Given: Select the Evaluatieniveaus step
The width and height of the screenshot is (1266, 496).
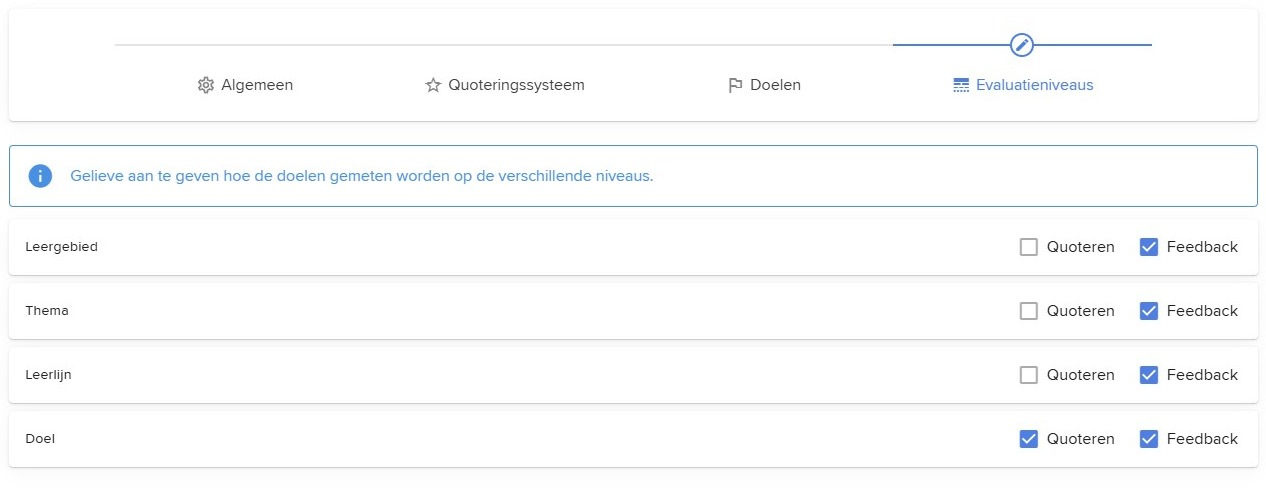Looking at the screenshot, I should 1023,85.
